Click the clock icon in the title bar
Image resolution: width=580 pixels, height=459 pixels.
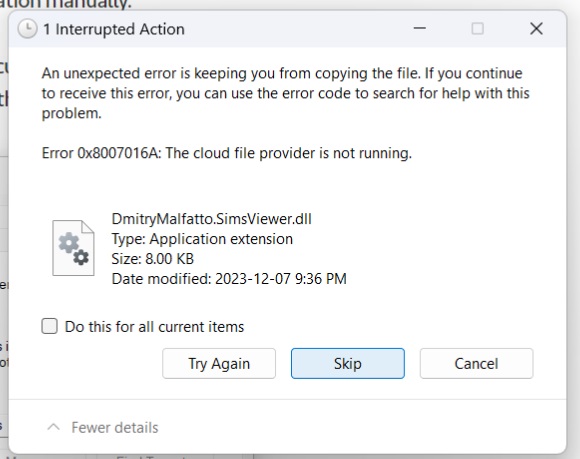click(x=27, y=29)
